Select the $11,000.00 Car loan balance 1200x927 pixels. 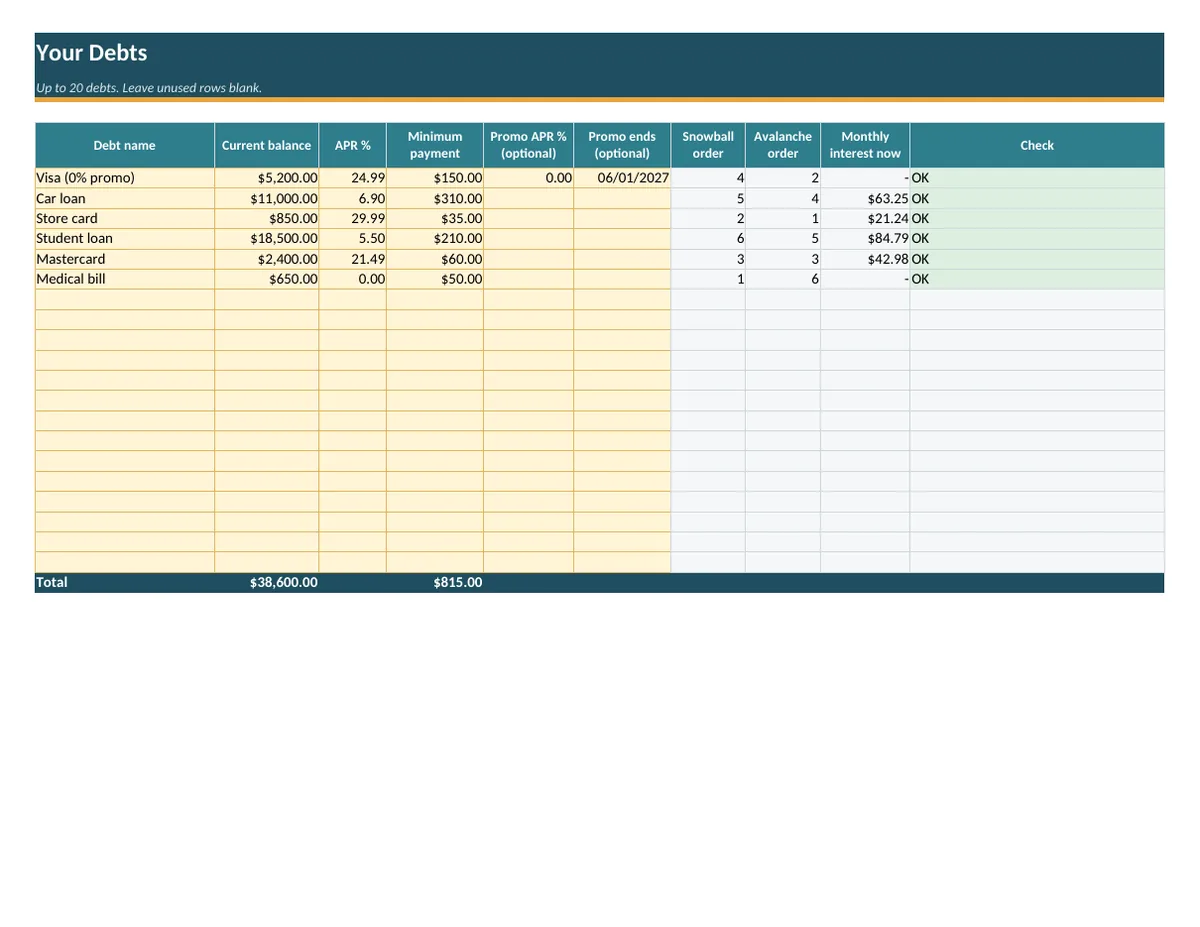click(266, 198)
